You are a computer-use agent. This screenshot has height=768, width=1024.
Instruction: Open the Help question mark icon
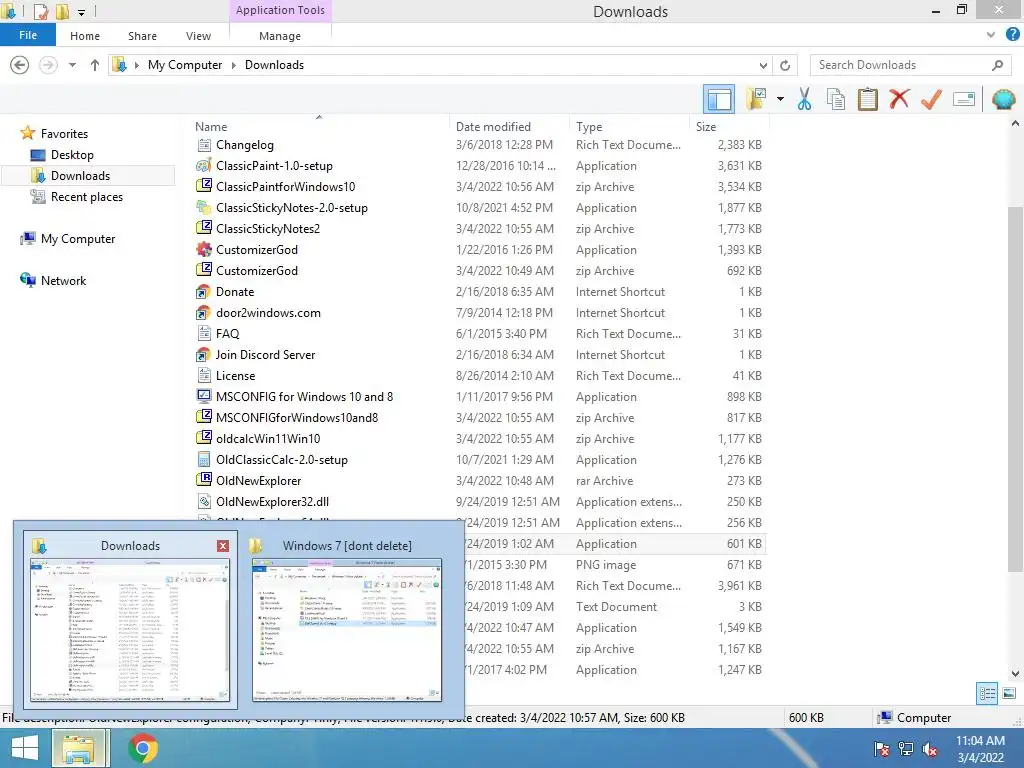point(1012,35)
